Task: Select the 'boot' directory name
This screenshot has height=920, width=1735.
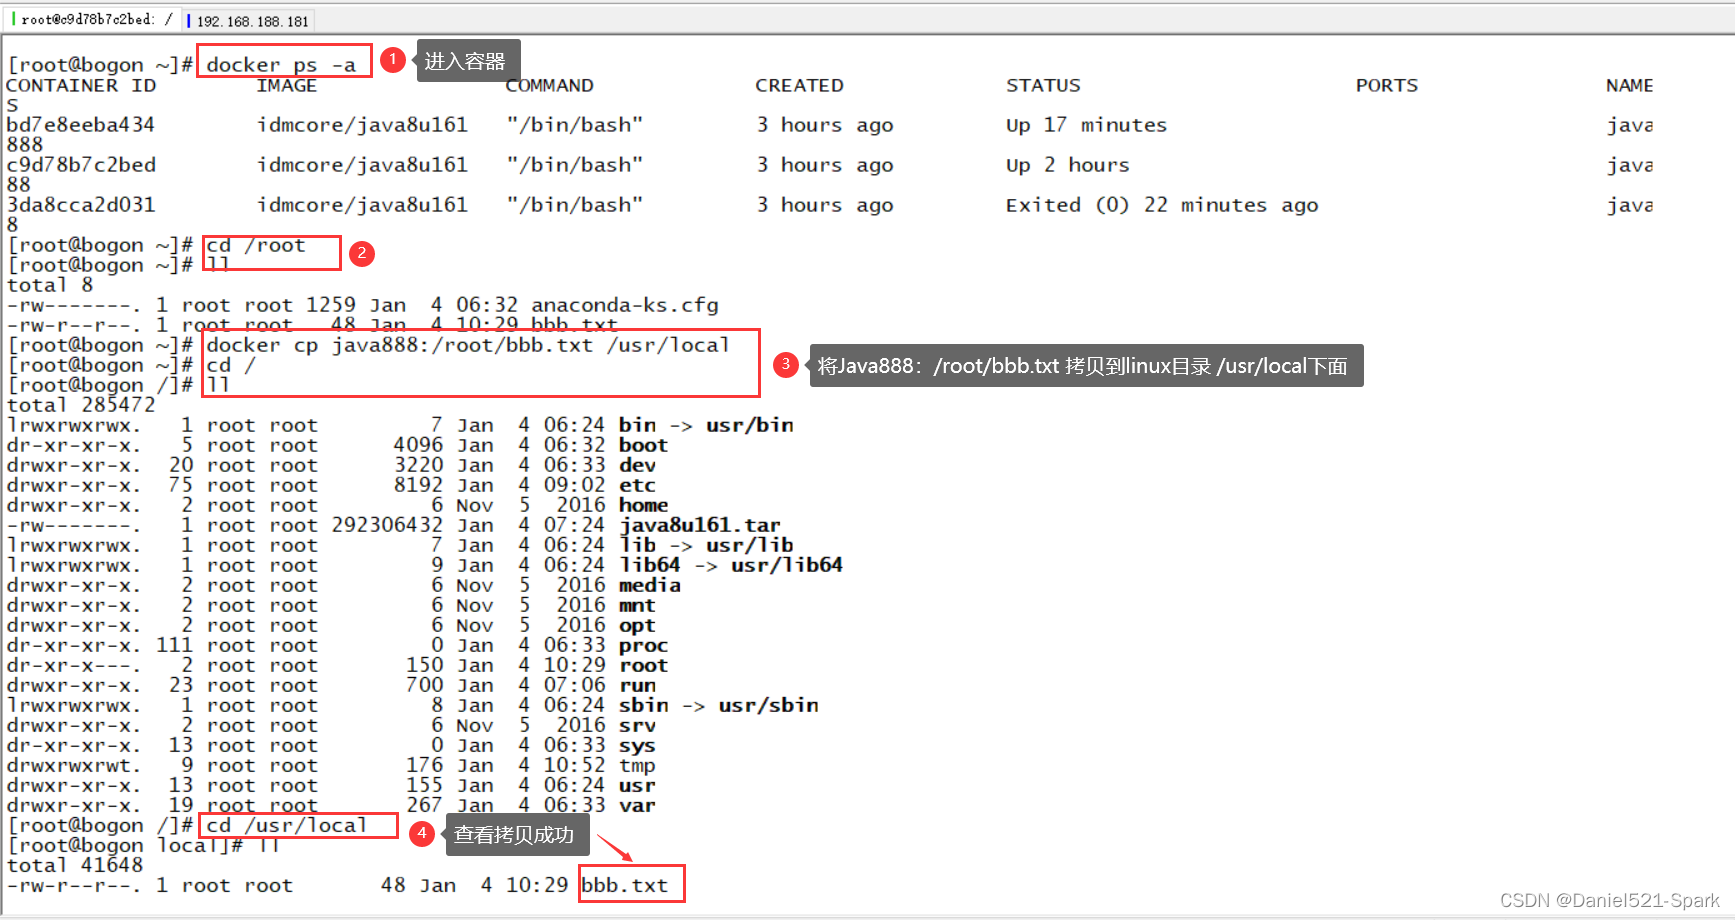Action: pos(643,445)
